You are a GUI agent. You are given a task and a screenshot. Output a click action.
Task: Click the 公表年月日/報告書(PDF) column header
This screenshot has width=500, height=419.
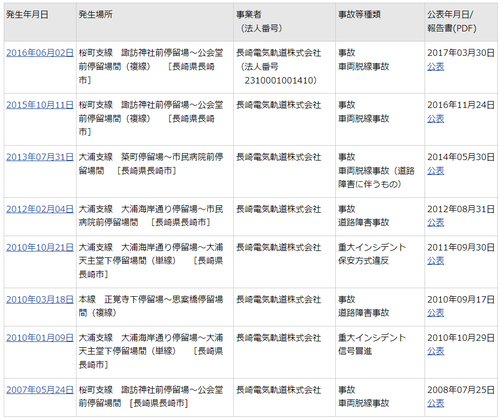click(461, 22)
